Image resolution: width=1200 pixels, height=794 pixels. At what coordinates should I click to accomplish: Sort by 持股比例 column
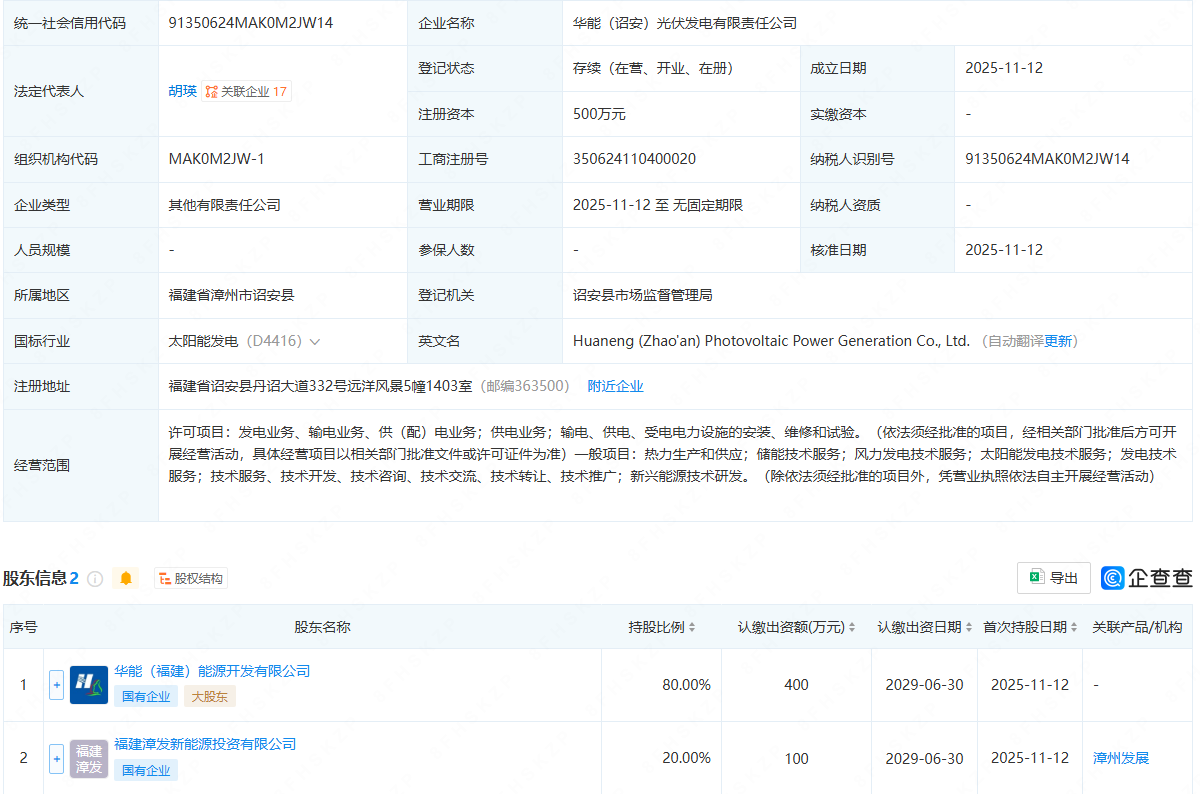691,628
